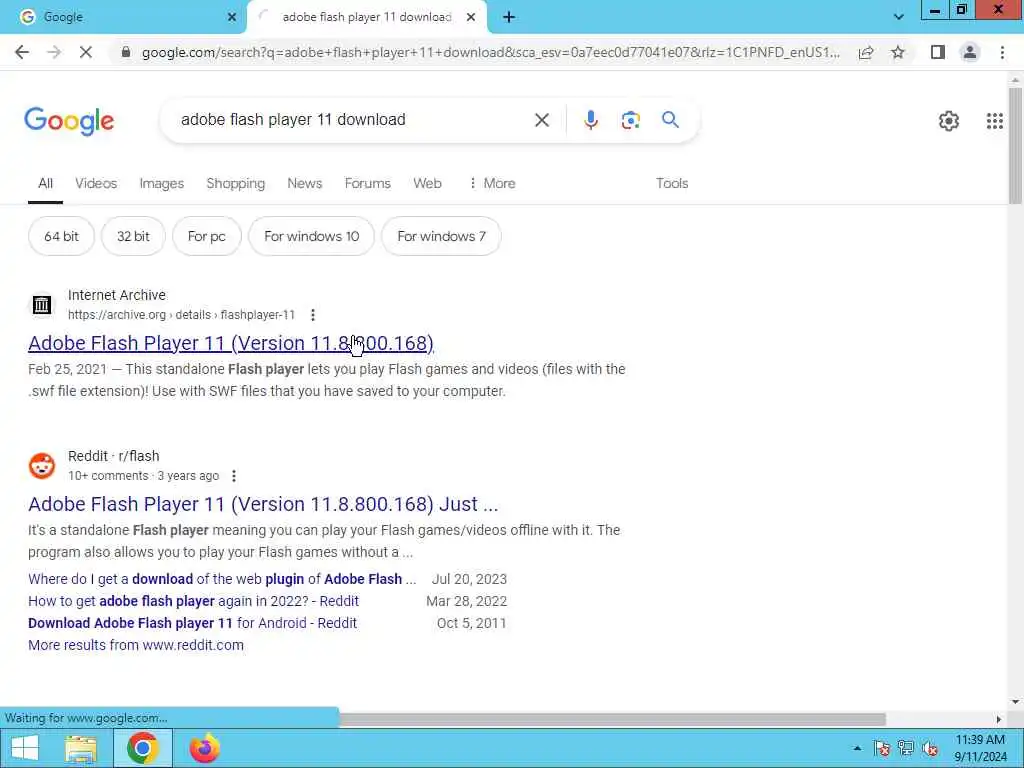Toggle the browser side panel
Image resolution: width=1024 pixels, height=768 pixels.
coord(938,52)
